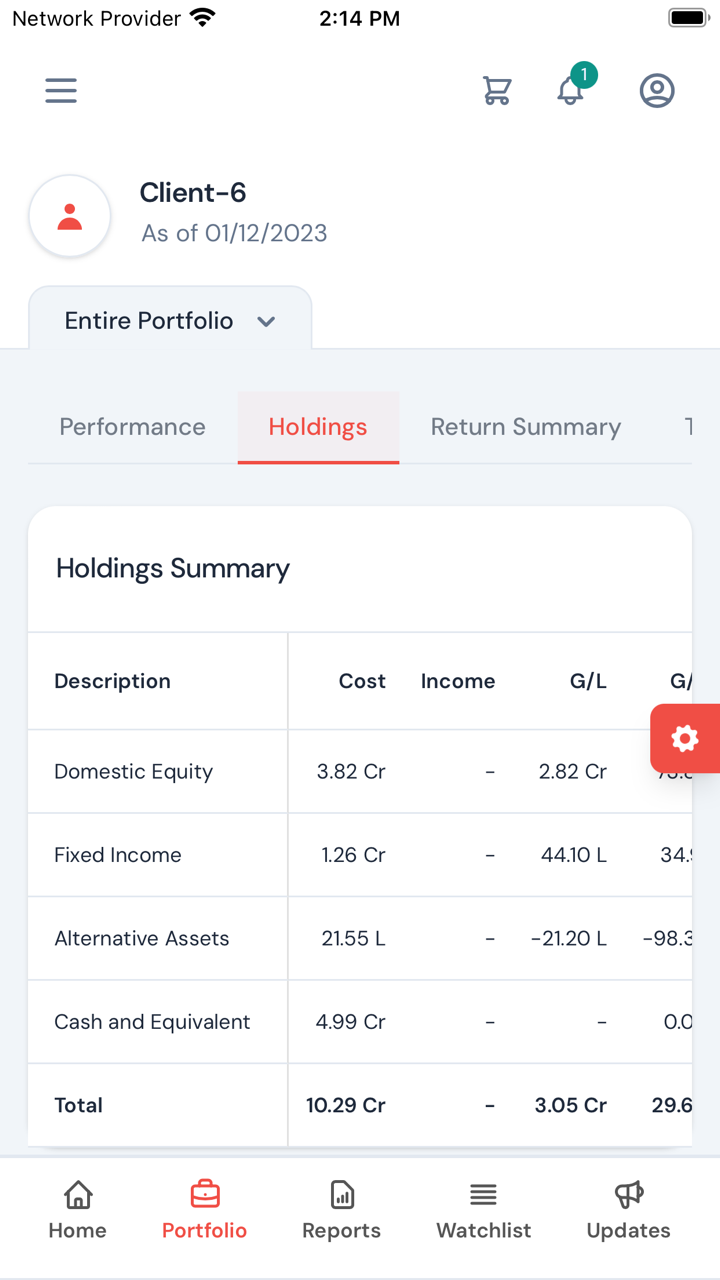Expand the Entire Portfolio dropdown
720x1280 pixels.
[170, 321]
